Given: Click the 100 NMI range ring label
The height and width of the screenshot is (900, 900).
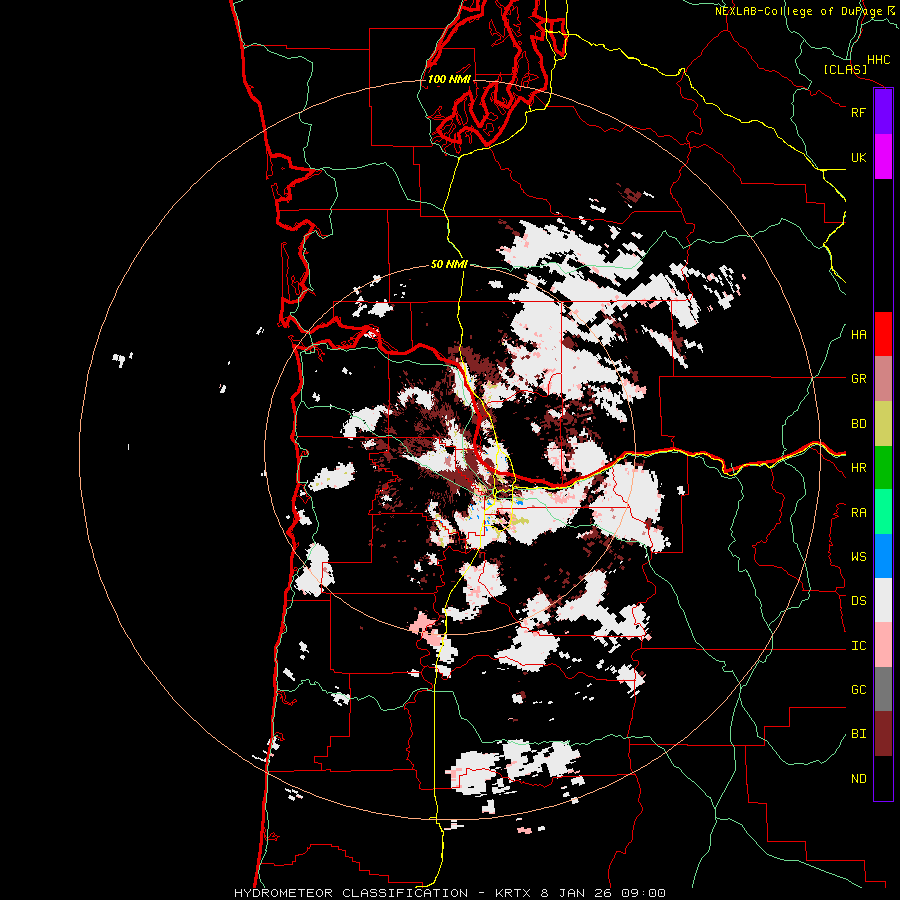Looking at the screenshot, I should (x=449, y=79).
